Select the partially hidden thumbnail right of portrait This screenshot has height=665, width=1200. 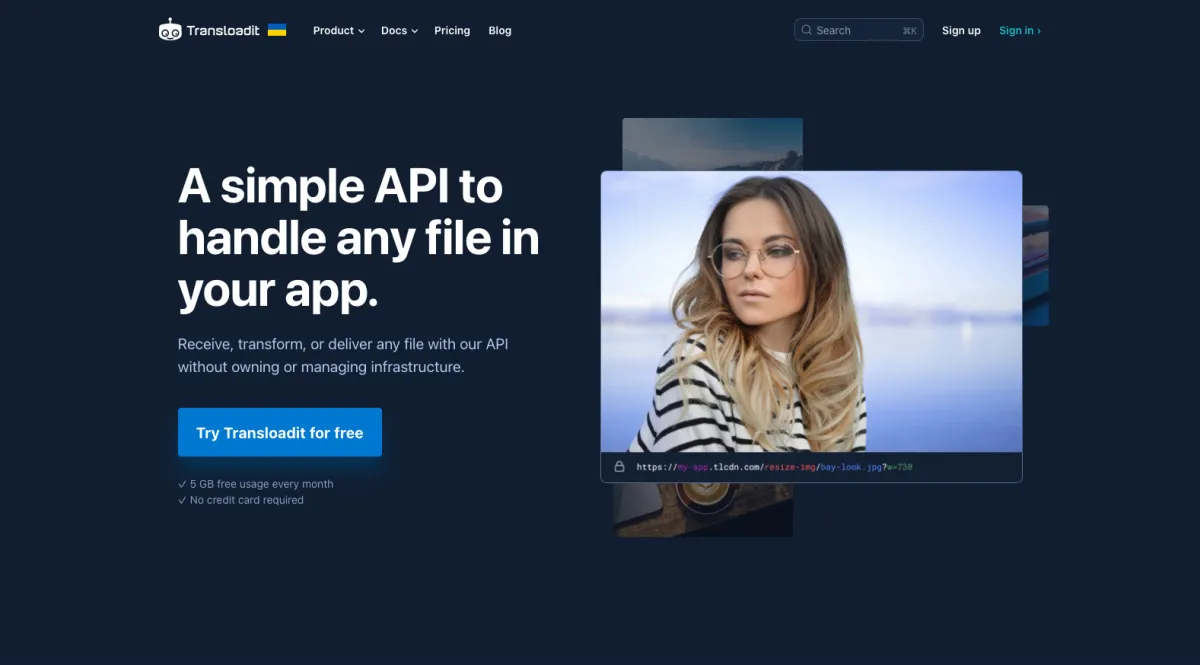coord(1035,265)
